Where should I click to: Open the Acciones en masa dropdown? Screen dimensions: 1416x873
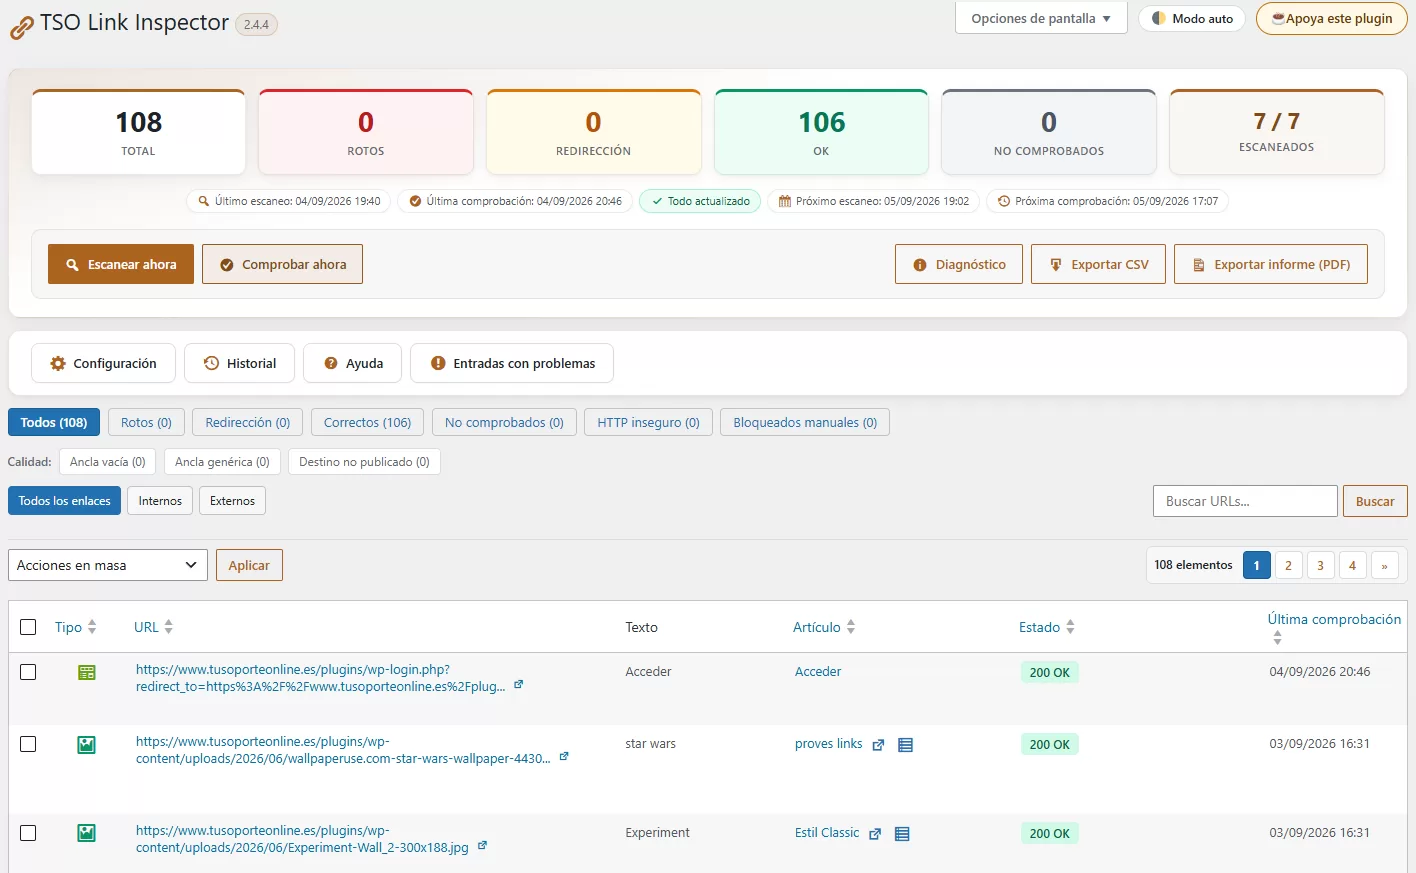coord(108,565)
